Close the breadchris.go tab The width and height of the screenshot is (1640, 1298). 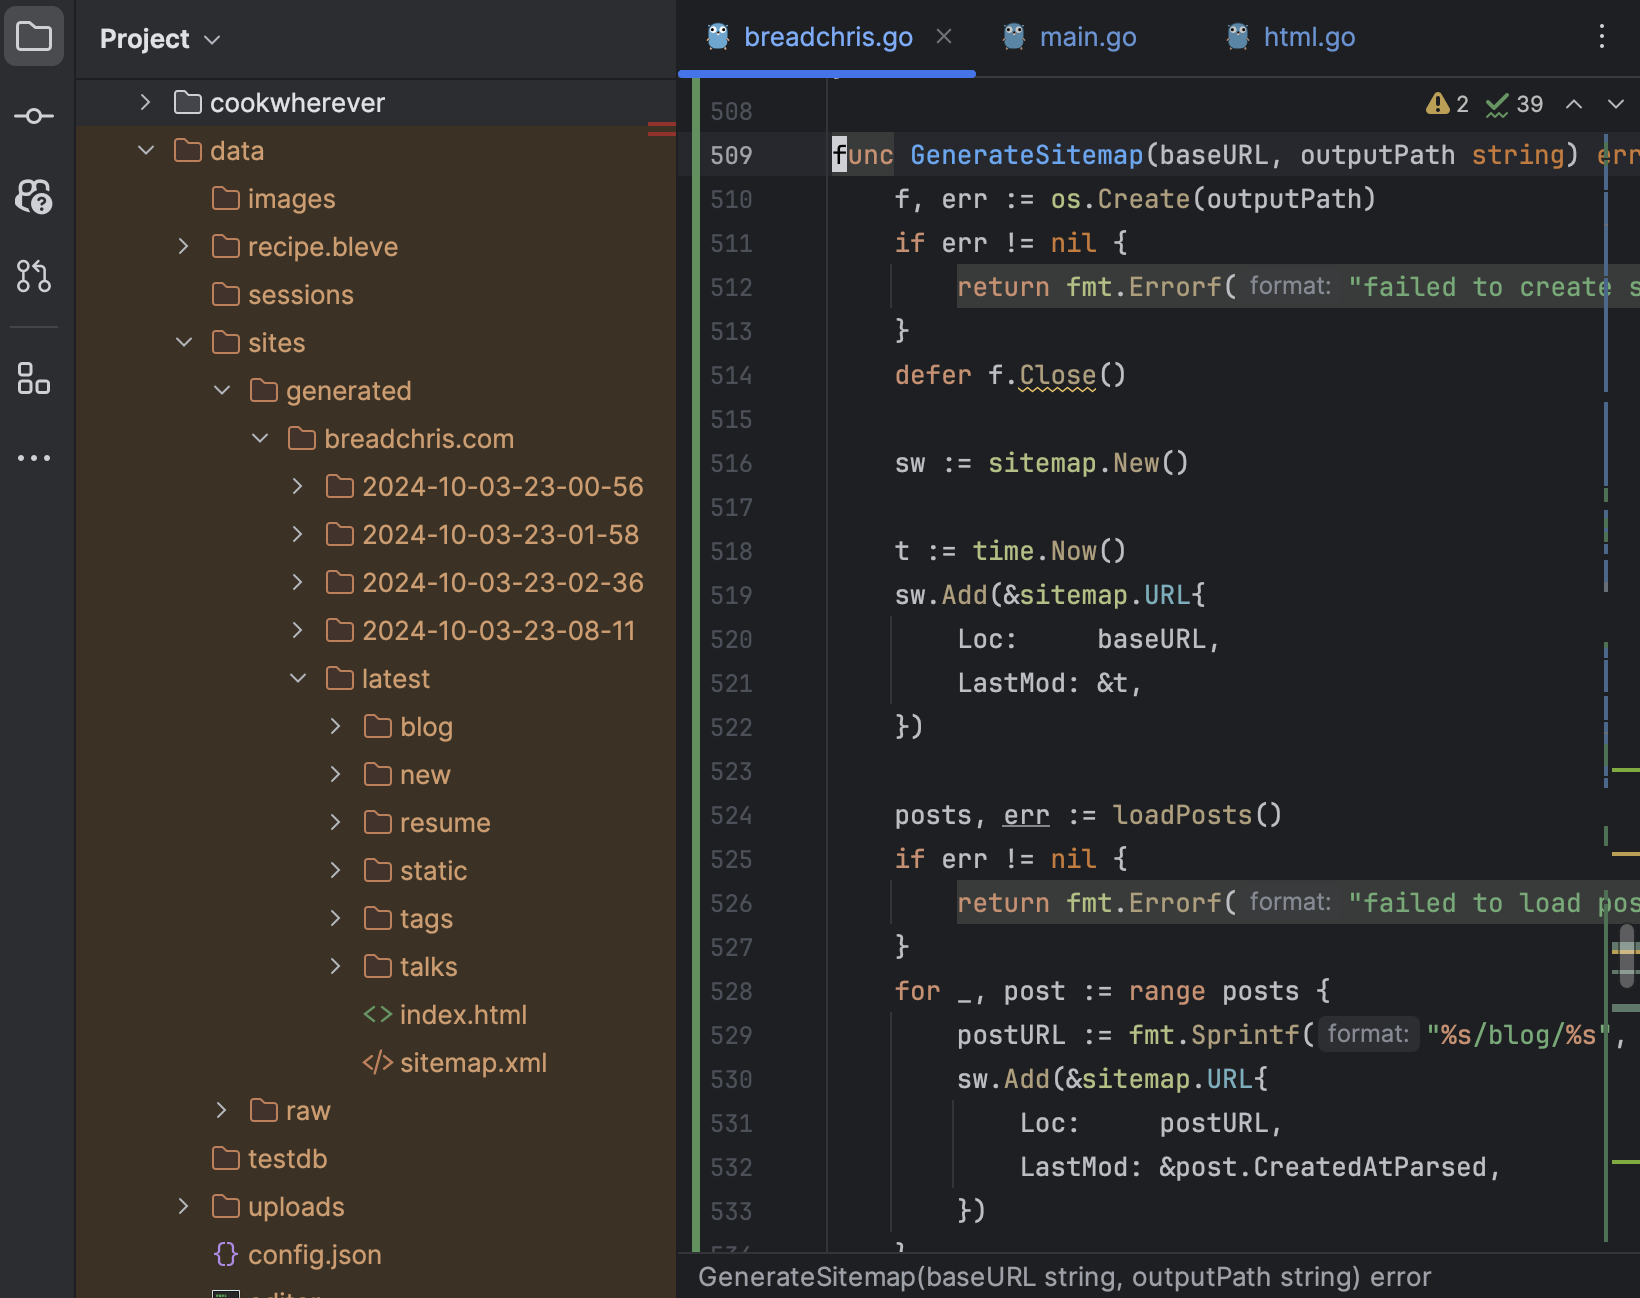point(943,37)
